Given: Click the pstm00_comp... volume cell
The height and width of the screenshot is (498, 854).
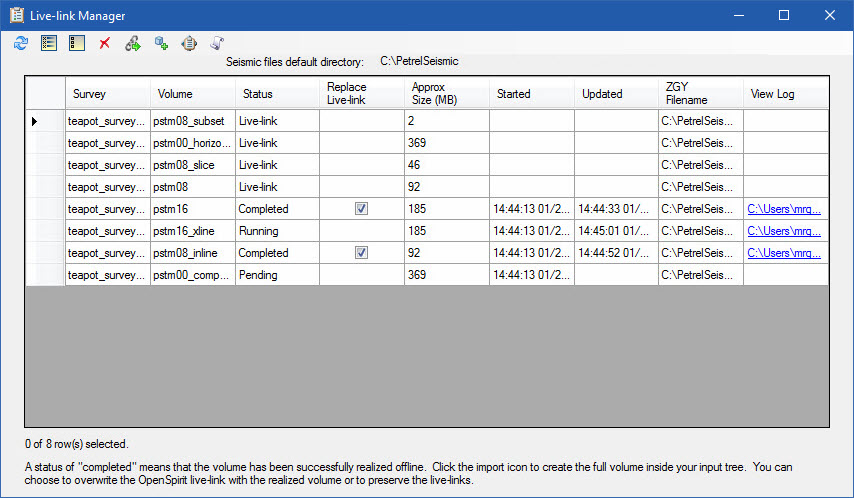Looking at the screenshot, I should [x=193, y=275].
